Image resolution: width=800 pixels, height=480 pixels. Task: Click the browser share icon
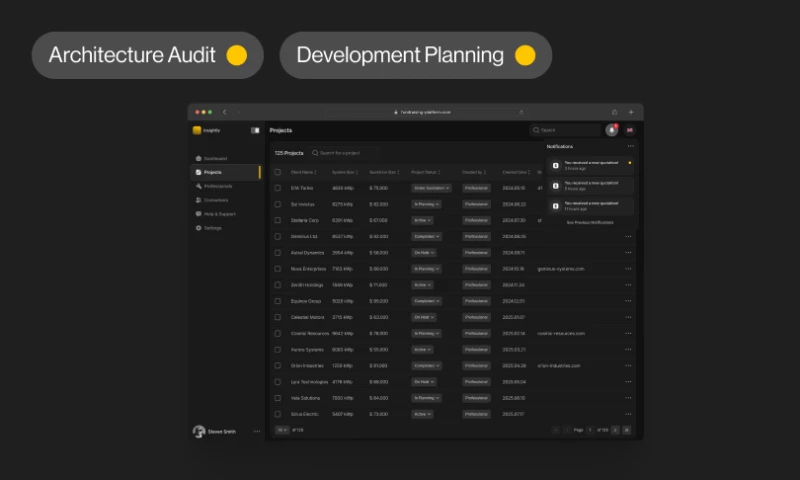[614, 112]
